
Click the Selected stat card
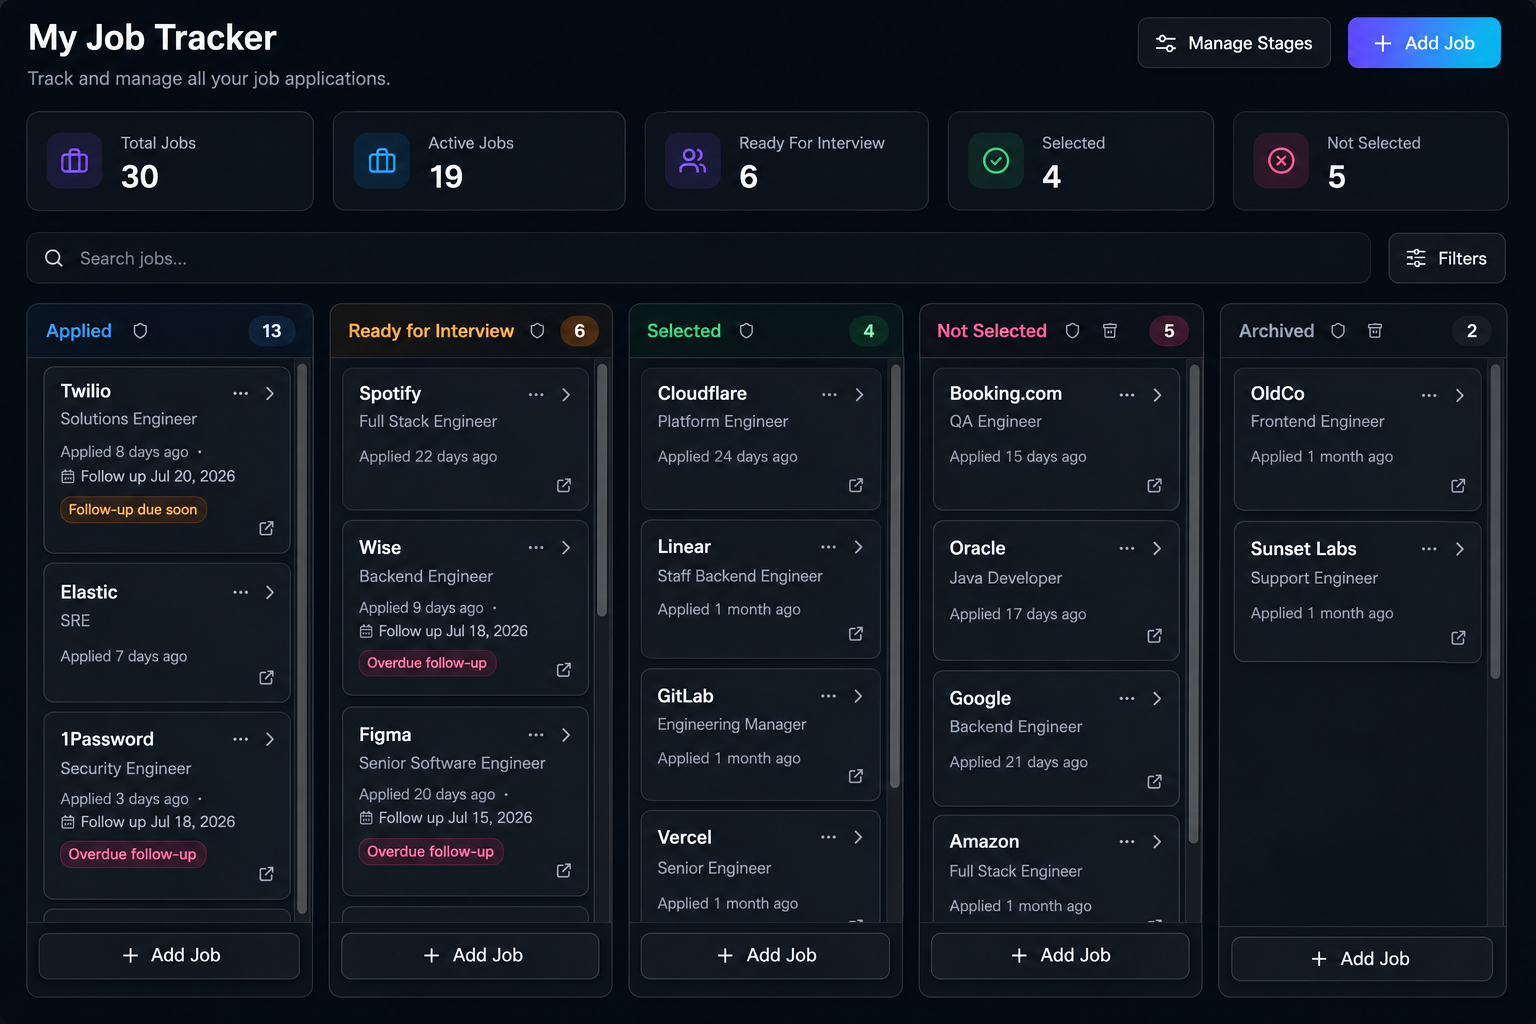[1081, 161]
